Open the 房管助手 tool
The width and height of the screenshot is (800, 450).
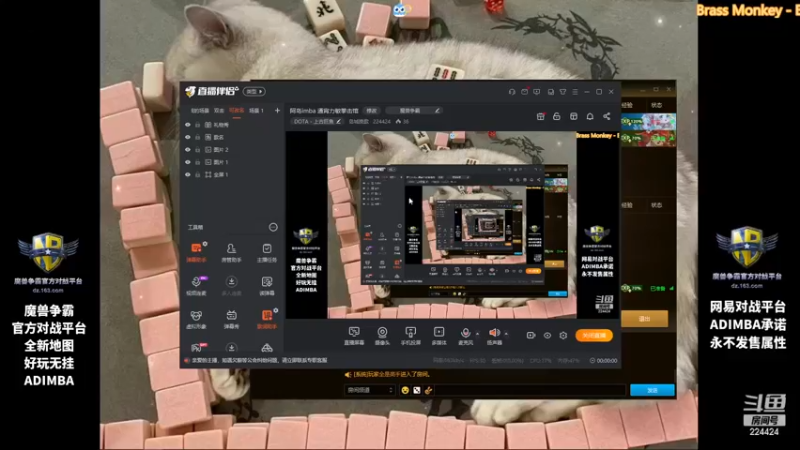tap(231, 253)
